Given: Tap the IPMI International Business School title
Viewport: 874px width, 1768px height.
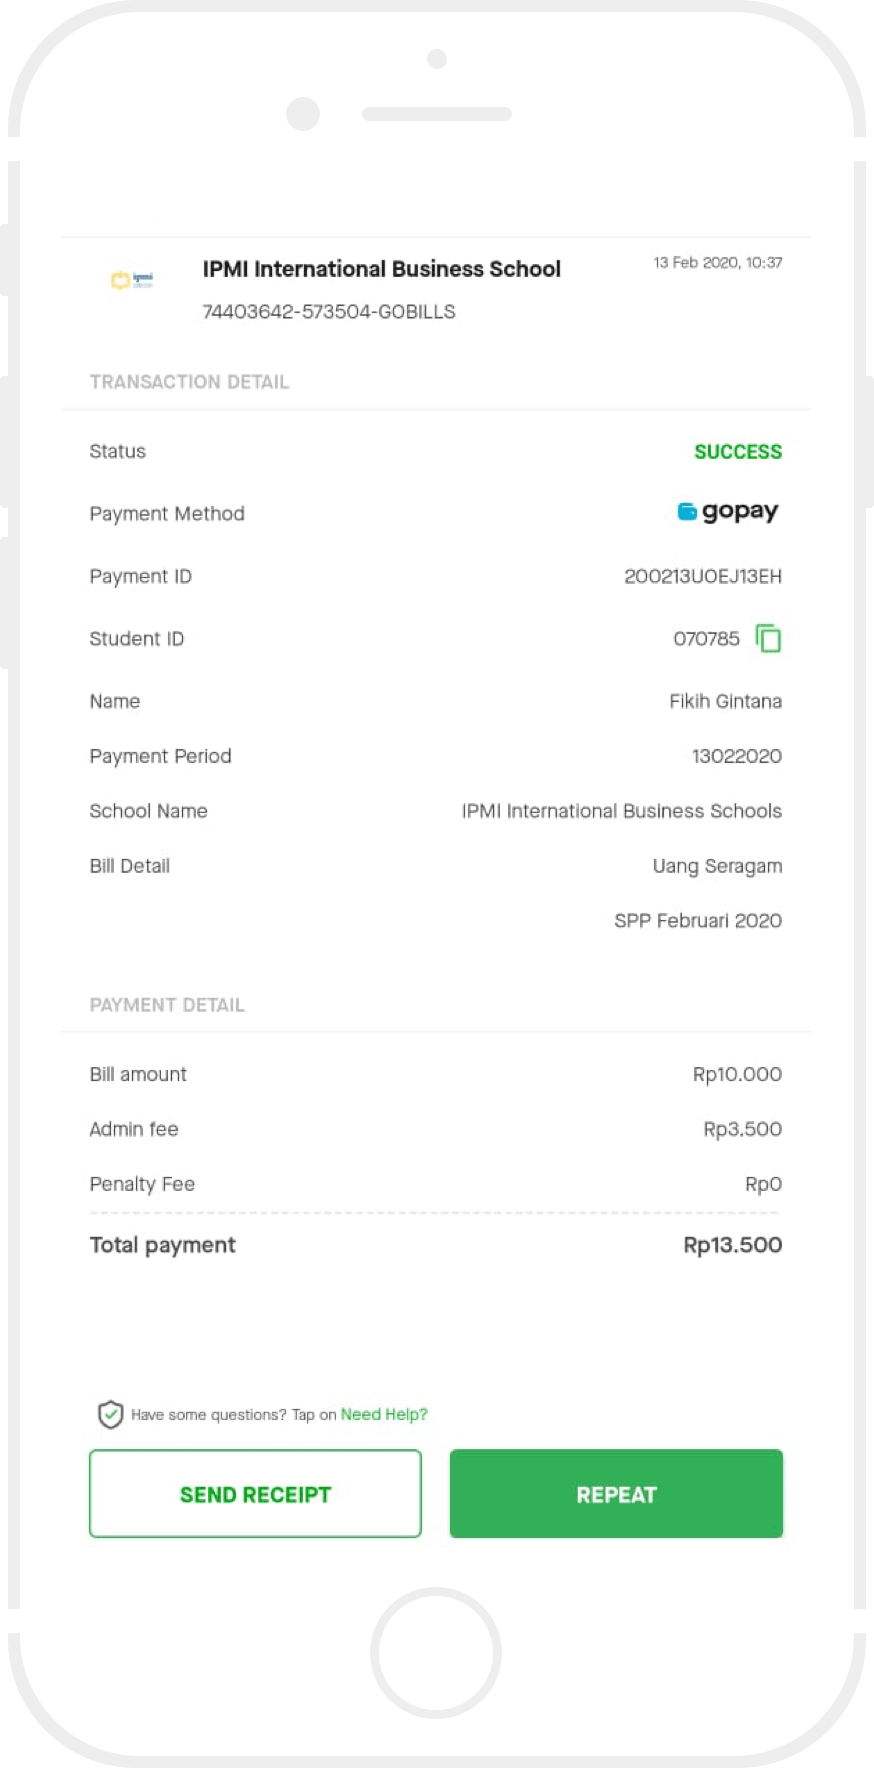Looking at the screenshot, I should (x=381, y=269).
